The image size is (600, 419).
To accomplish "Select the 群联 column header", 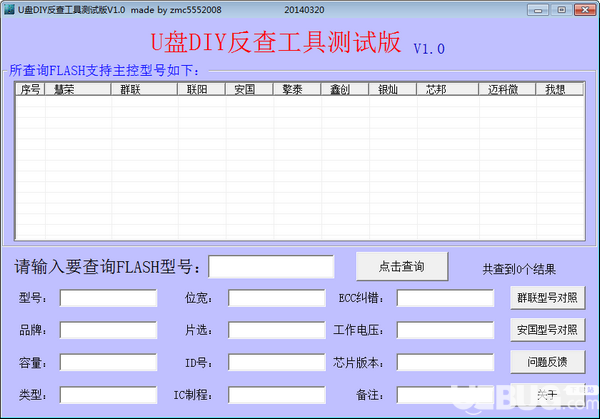I will pyautogui.click(x=144, y=89).
